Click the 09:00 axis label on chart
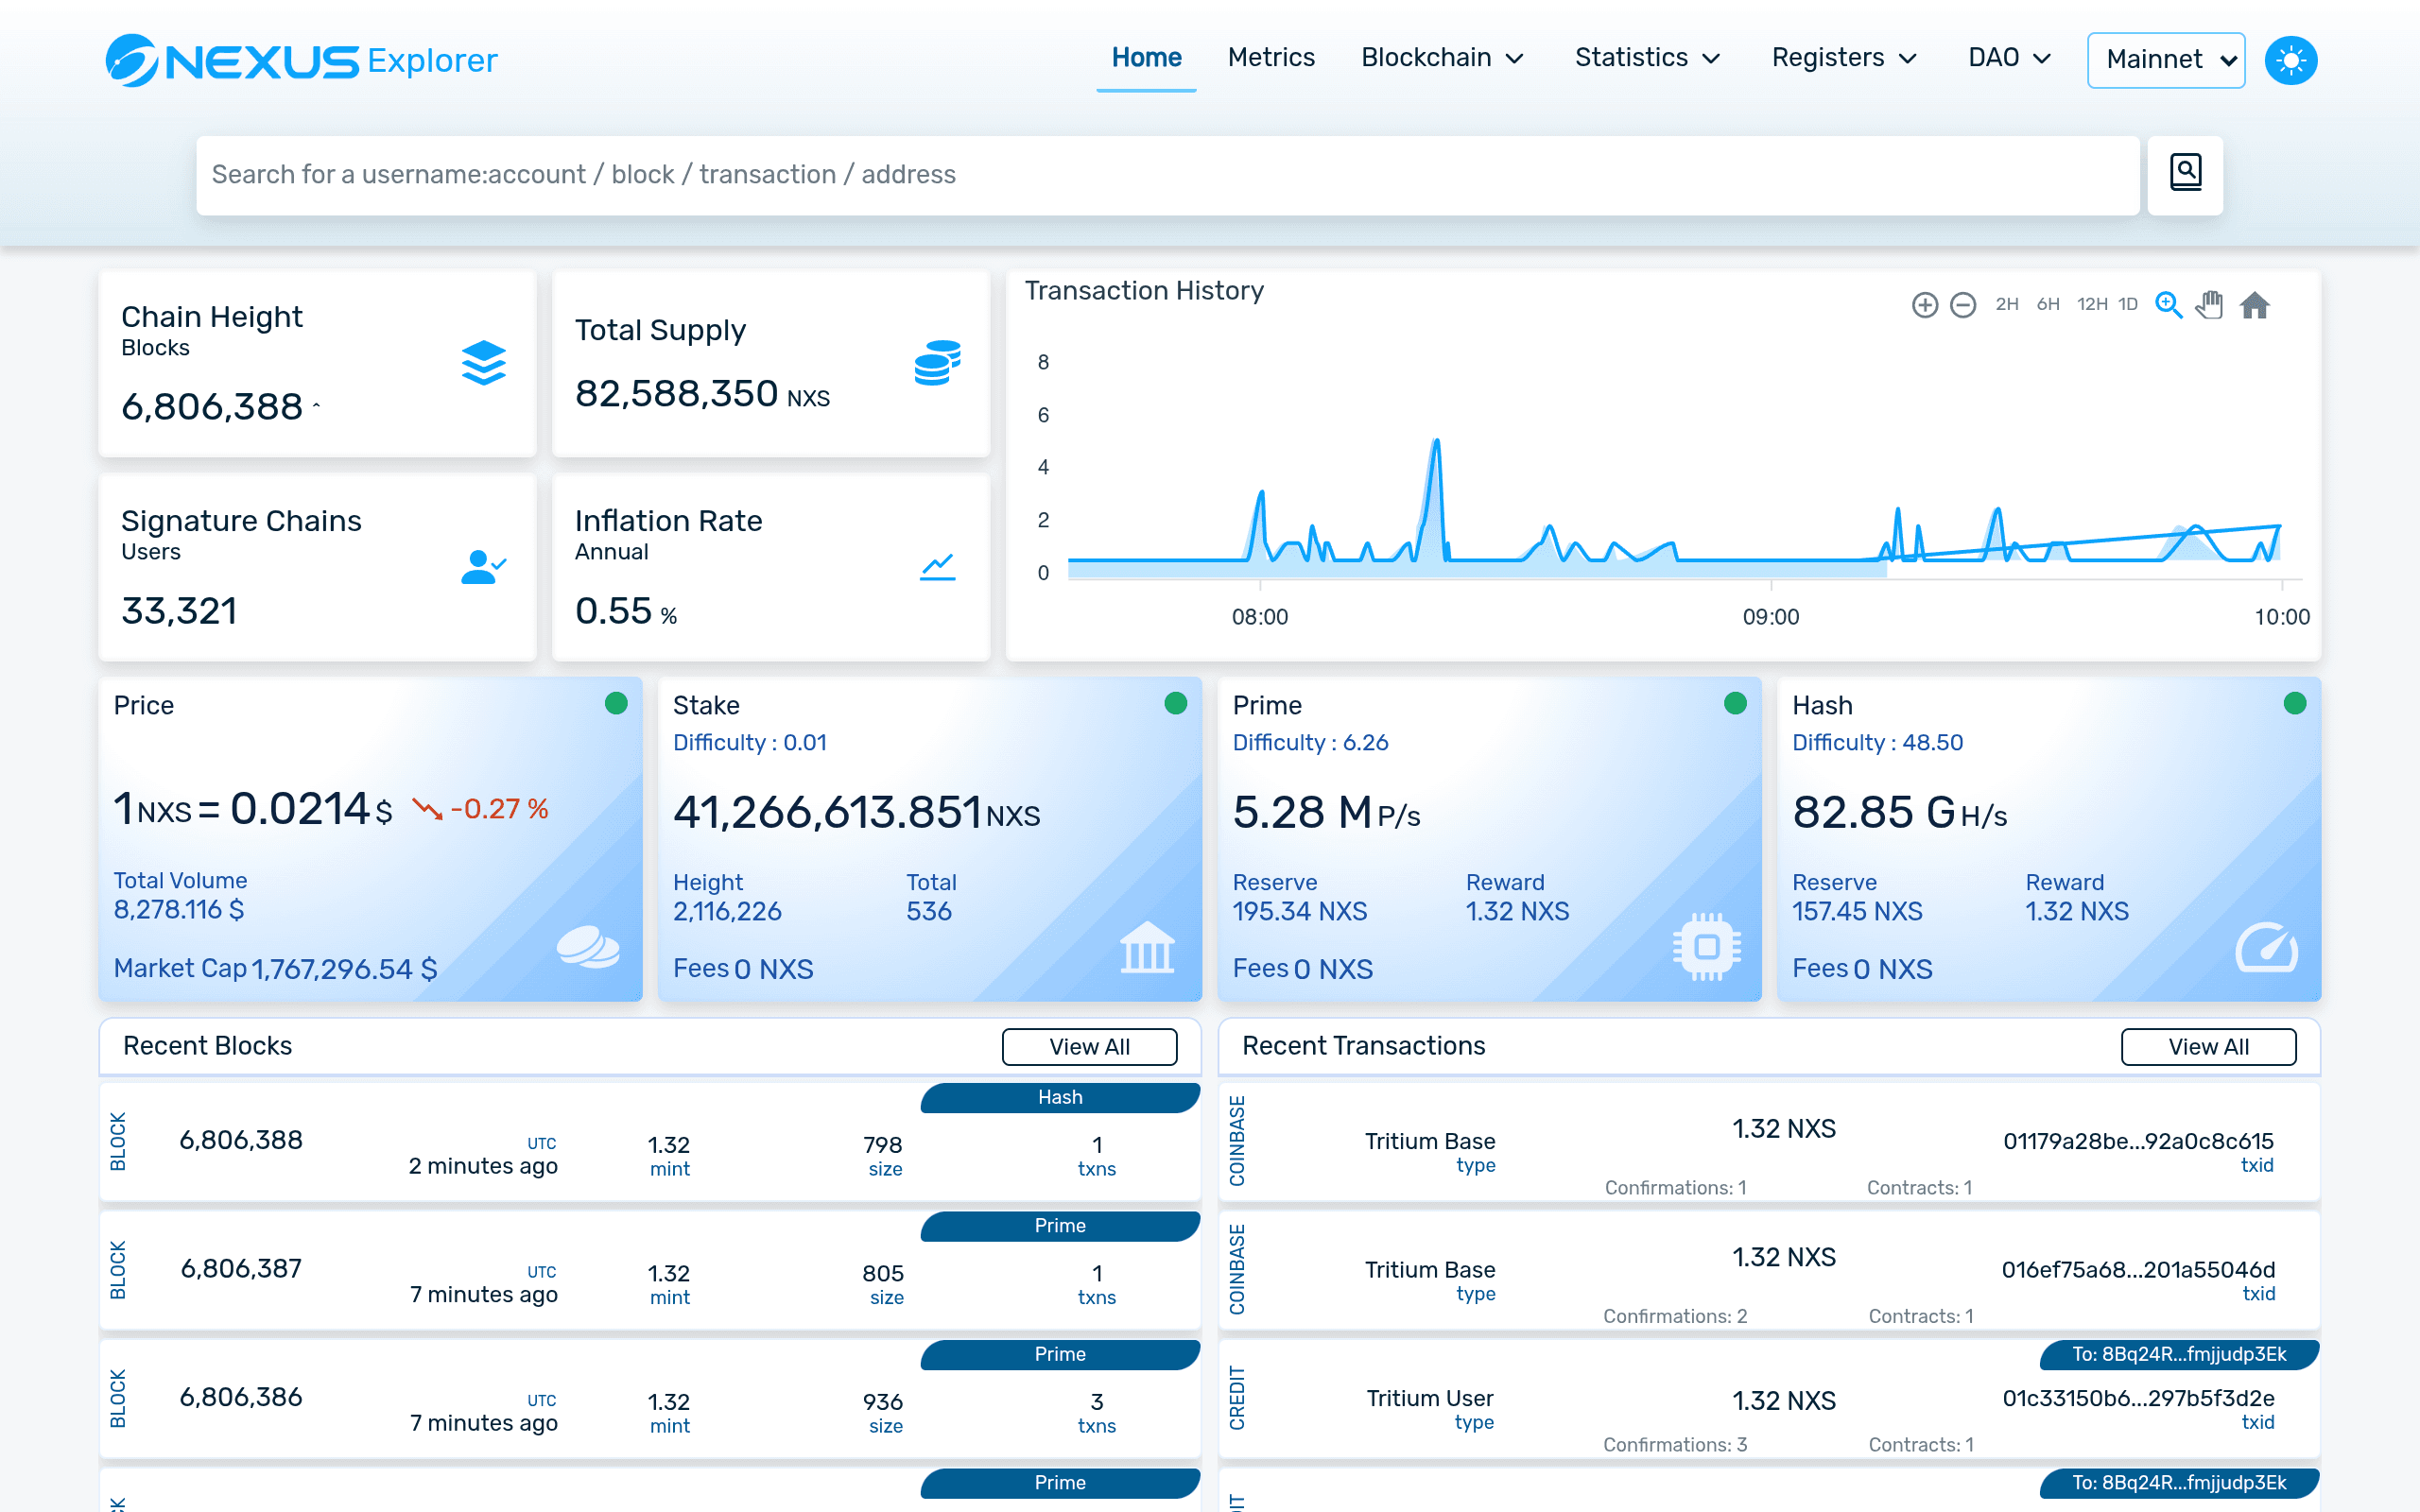The height and width of the screenshot is (1512, 2420). click(1770, 617)
